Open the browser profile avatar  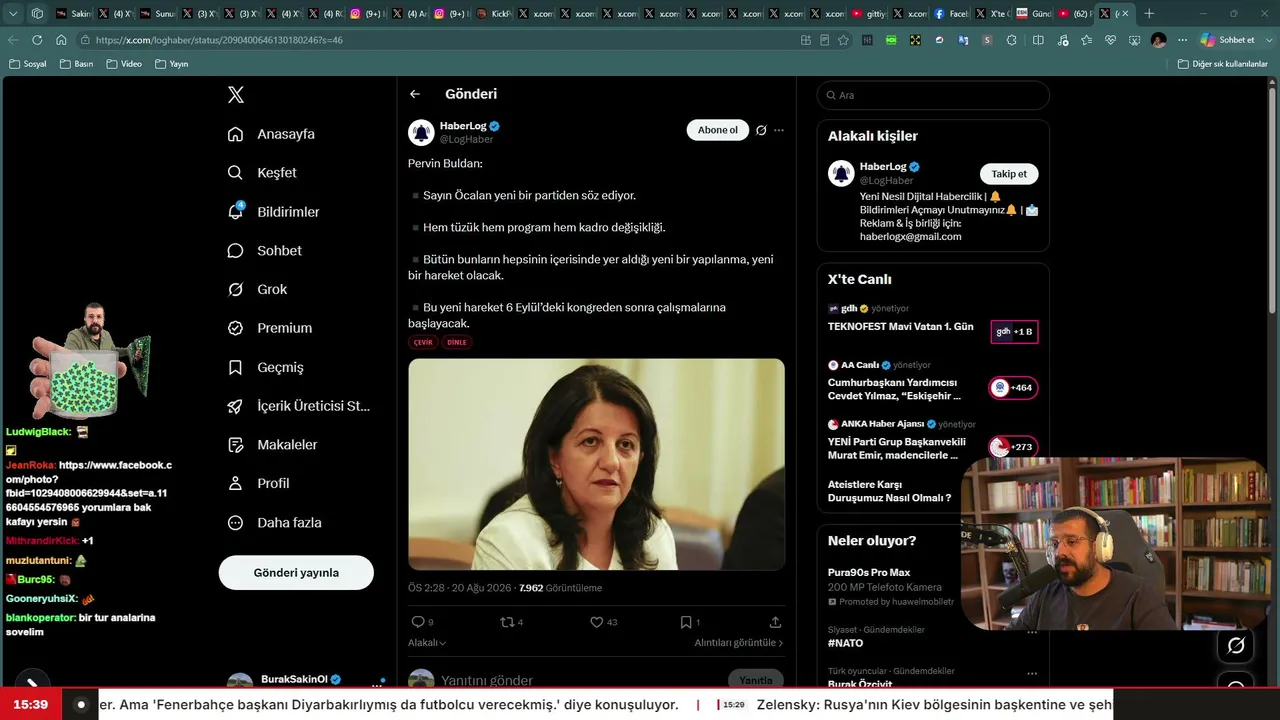pyautogui.click(x=1158, y=40)
